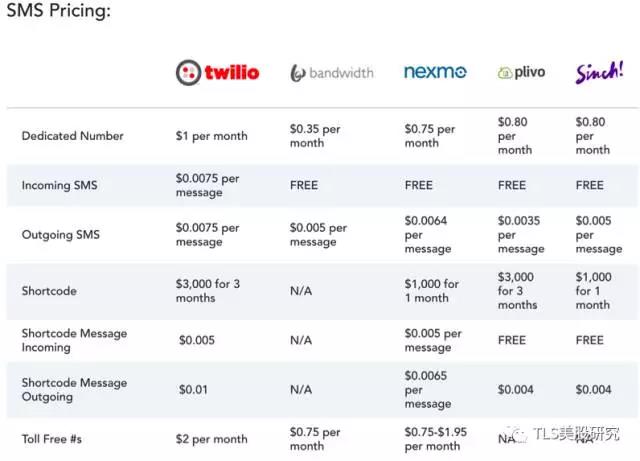This screenshot has width=640, height=461.
Task: Click the Sinch logo
Action: (599, 72)
